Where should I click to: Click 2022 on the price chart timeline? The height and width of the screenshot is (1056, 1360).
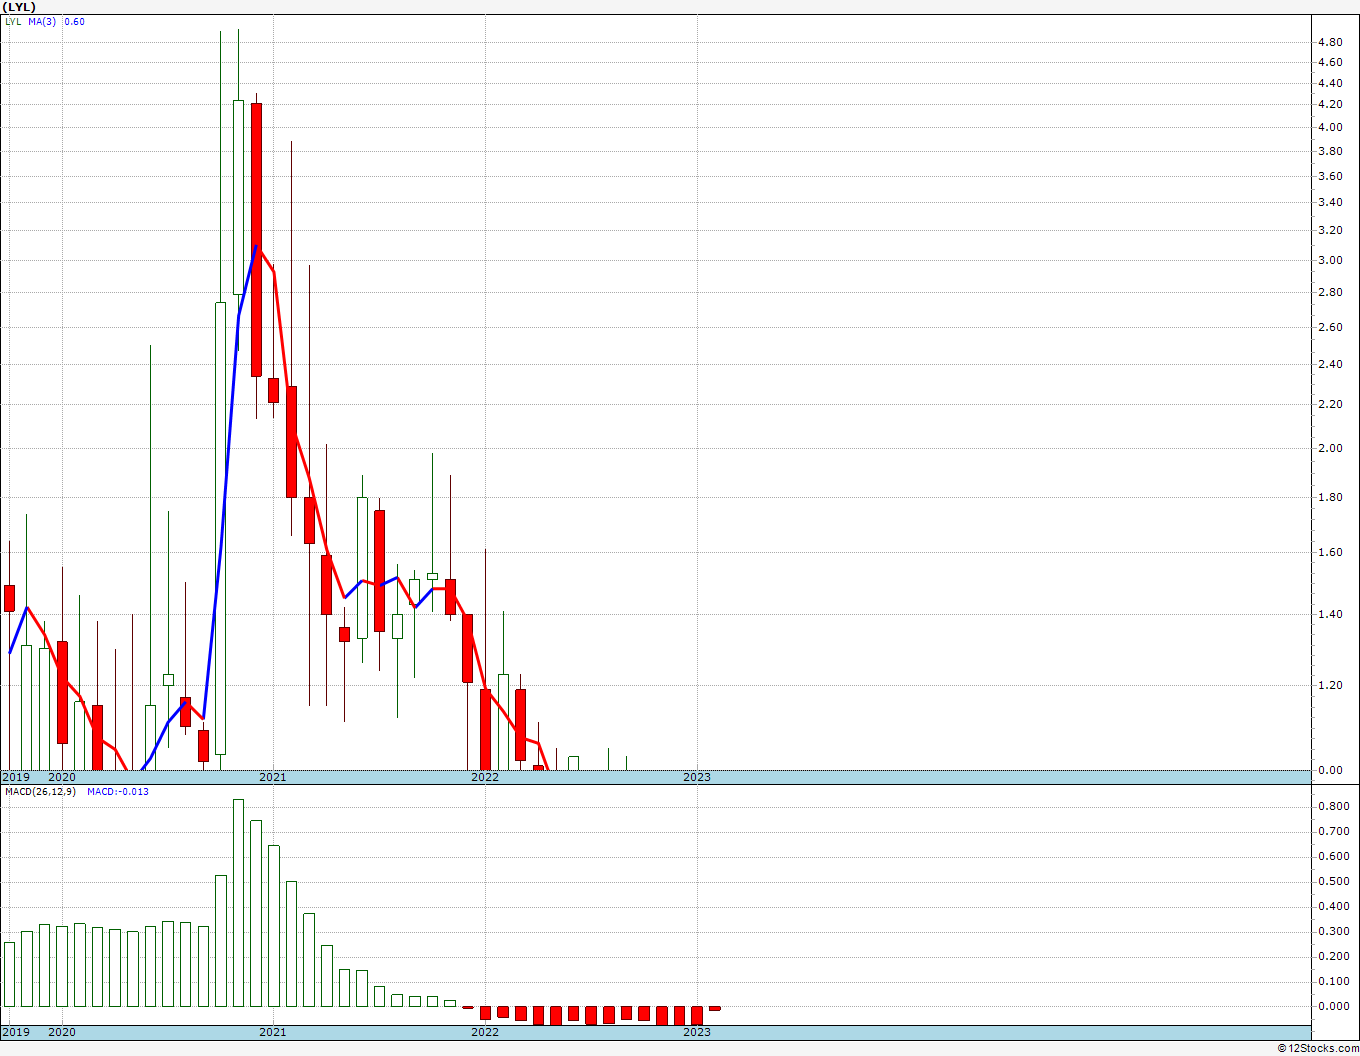pyautogui.click(x=485, y=777)
